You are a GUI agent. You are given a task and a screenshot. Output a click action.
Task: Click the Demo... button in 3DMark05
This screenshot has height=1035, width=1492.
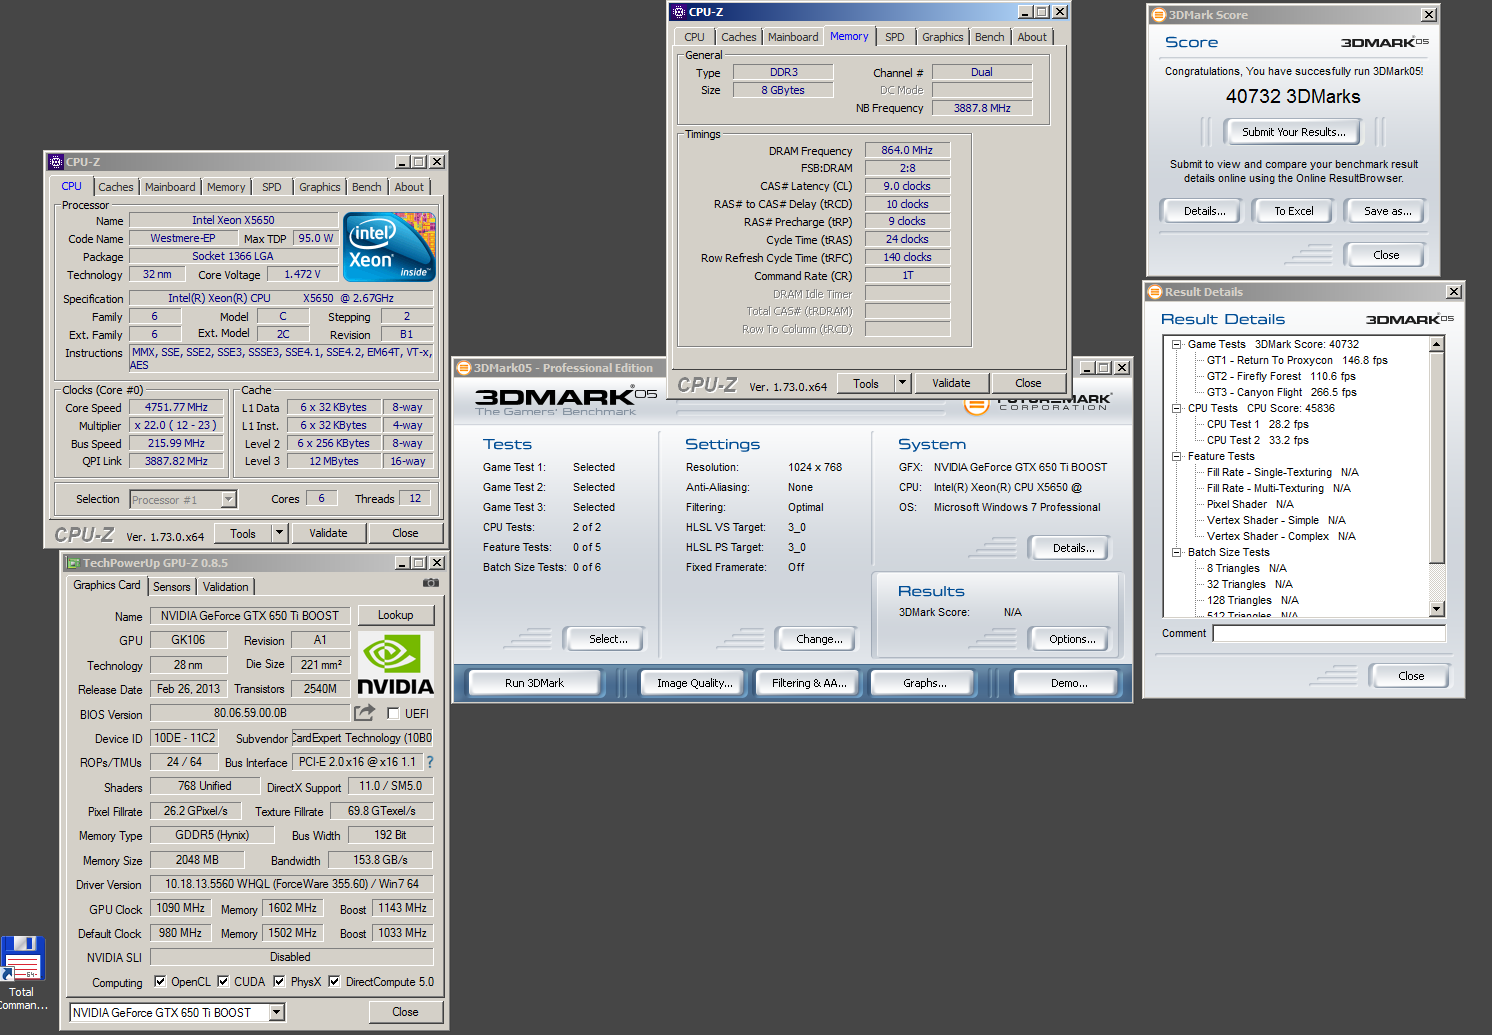pyautogui.click(x=1068, y=683)
